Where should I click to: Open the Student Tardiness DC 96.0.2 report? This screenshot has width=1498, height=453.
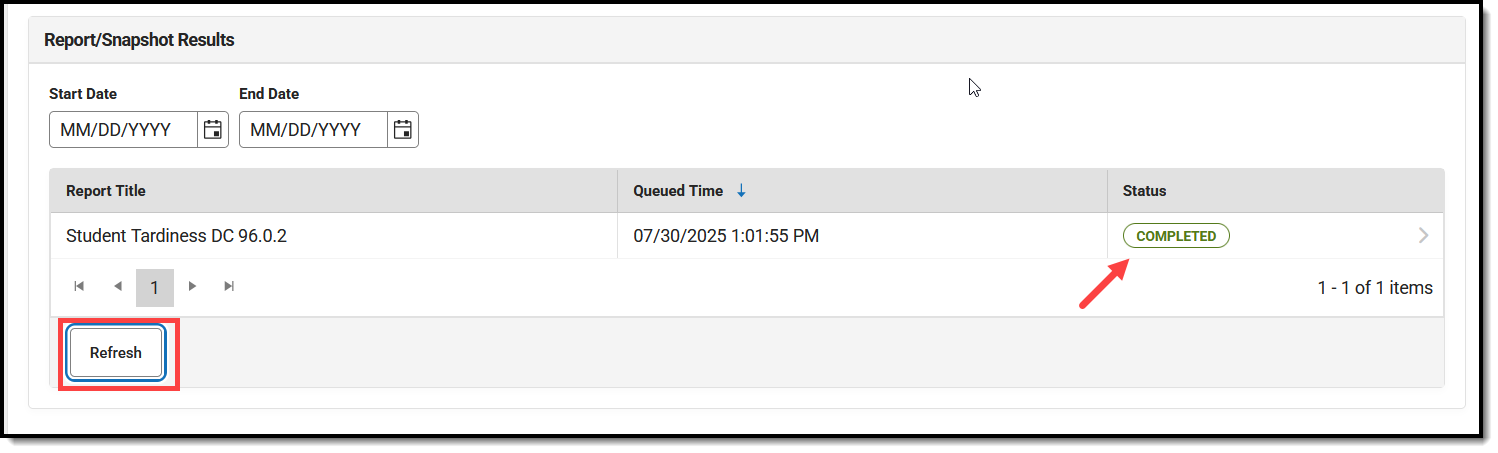click(x=177, y=236)
